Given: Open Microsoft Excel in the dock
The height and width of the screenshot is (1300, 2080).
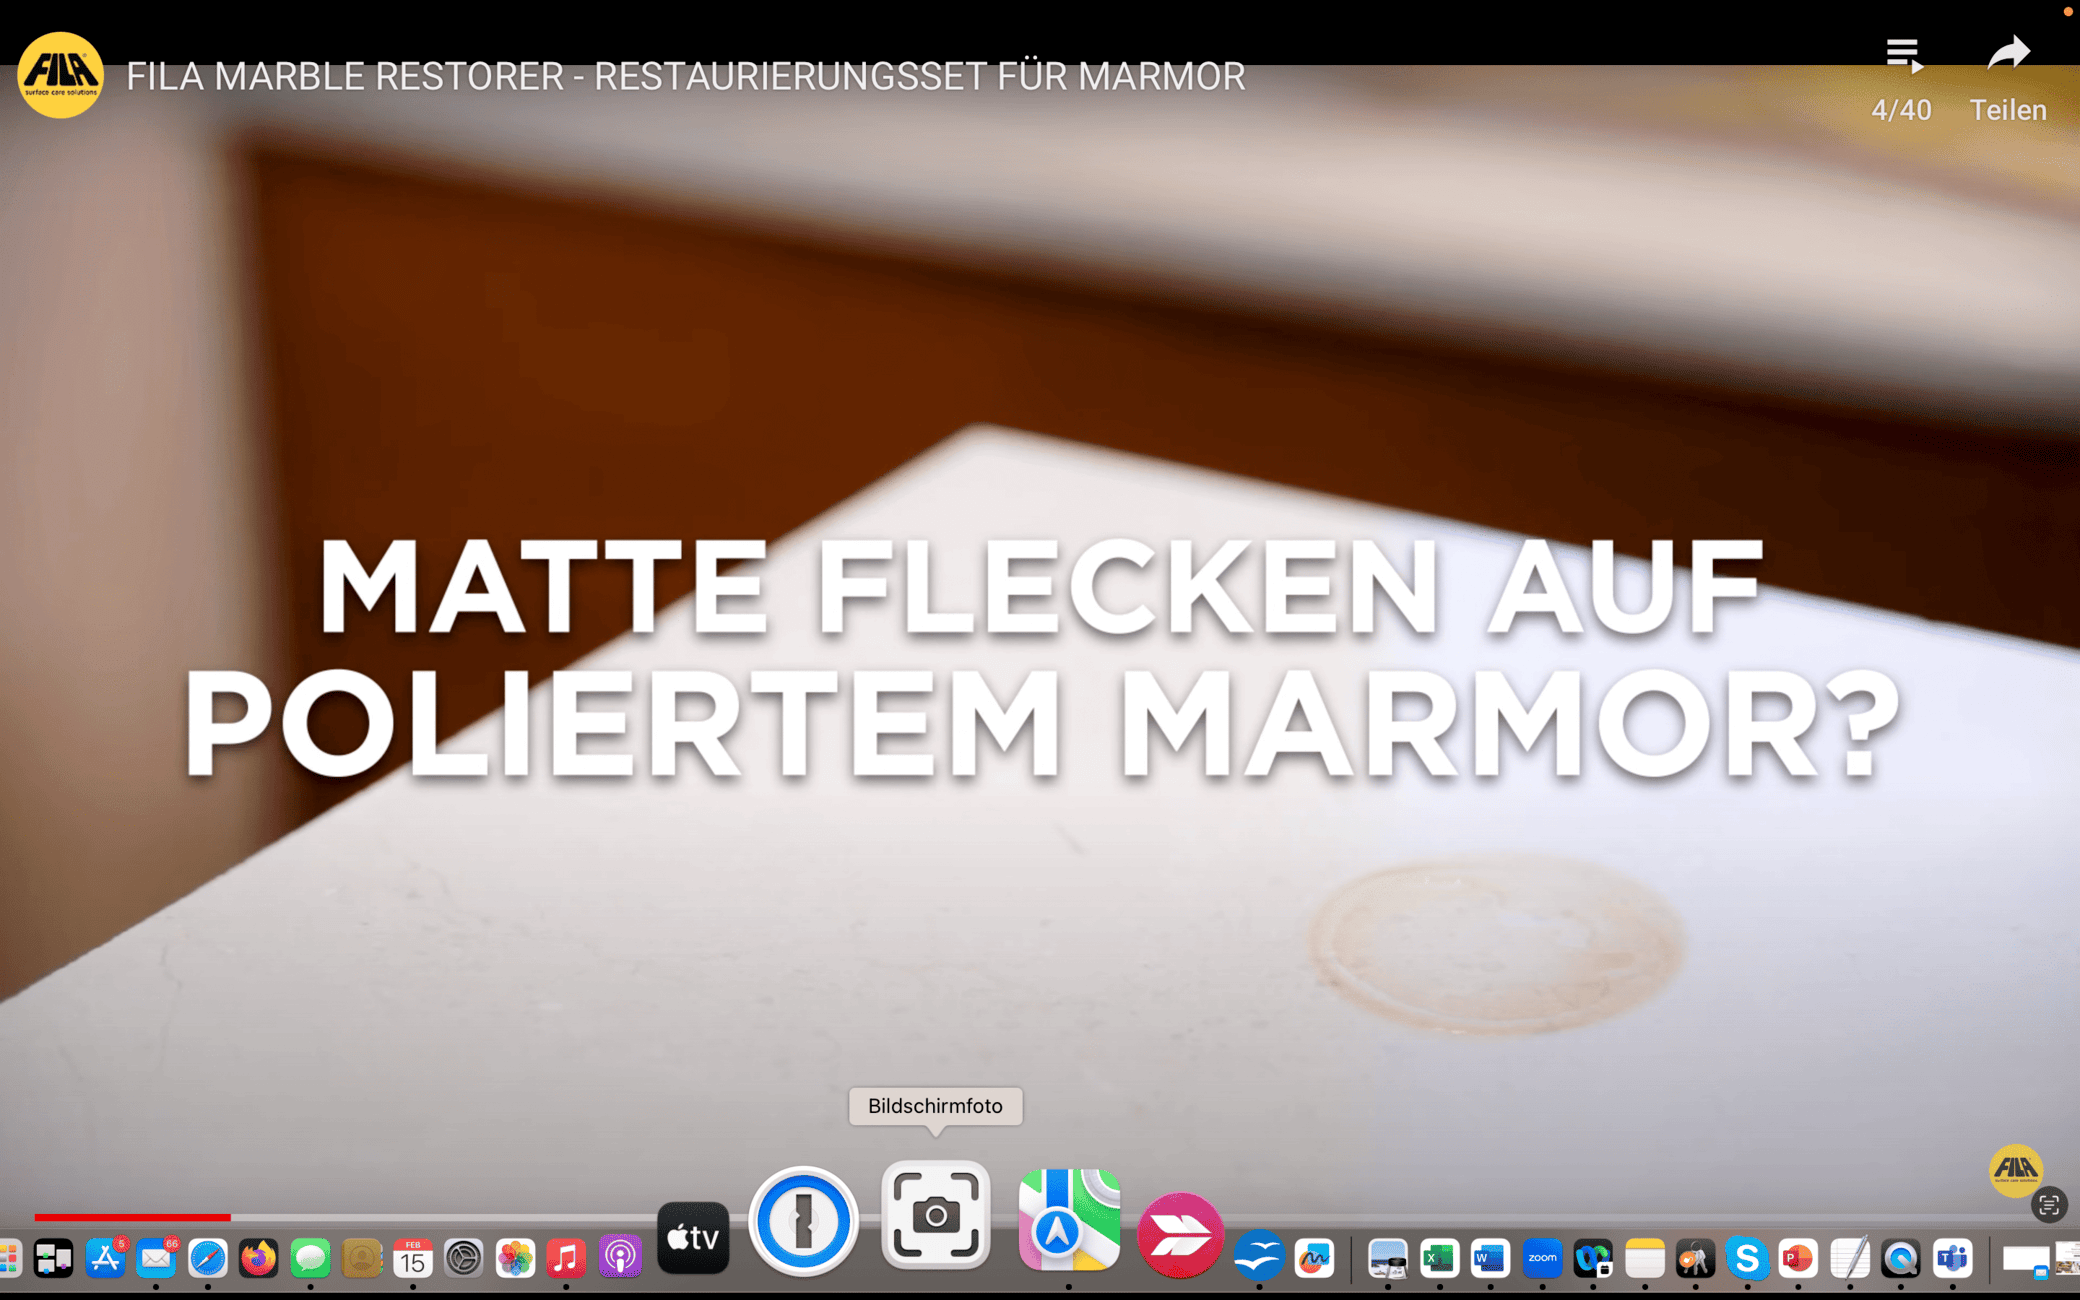Looking at the screenshot, I should [x=1439, y=1258].
